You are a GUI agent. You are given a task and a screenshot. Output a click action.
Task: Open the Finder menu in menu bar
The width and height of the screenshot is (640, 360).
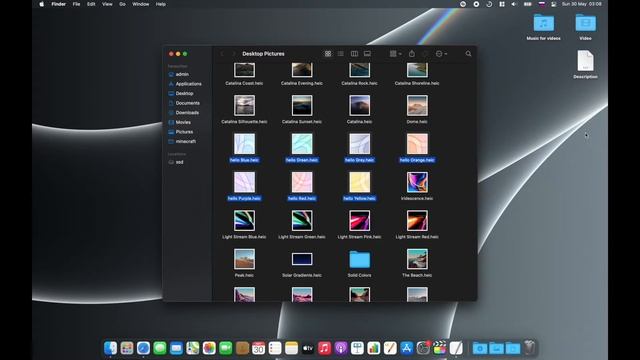click(58, 4)
